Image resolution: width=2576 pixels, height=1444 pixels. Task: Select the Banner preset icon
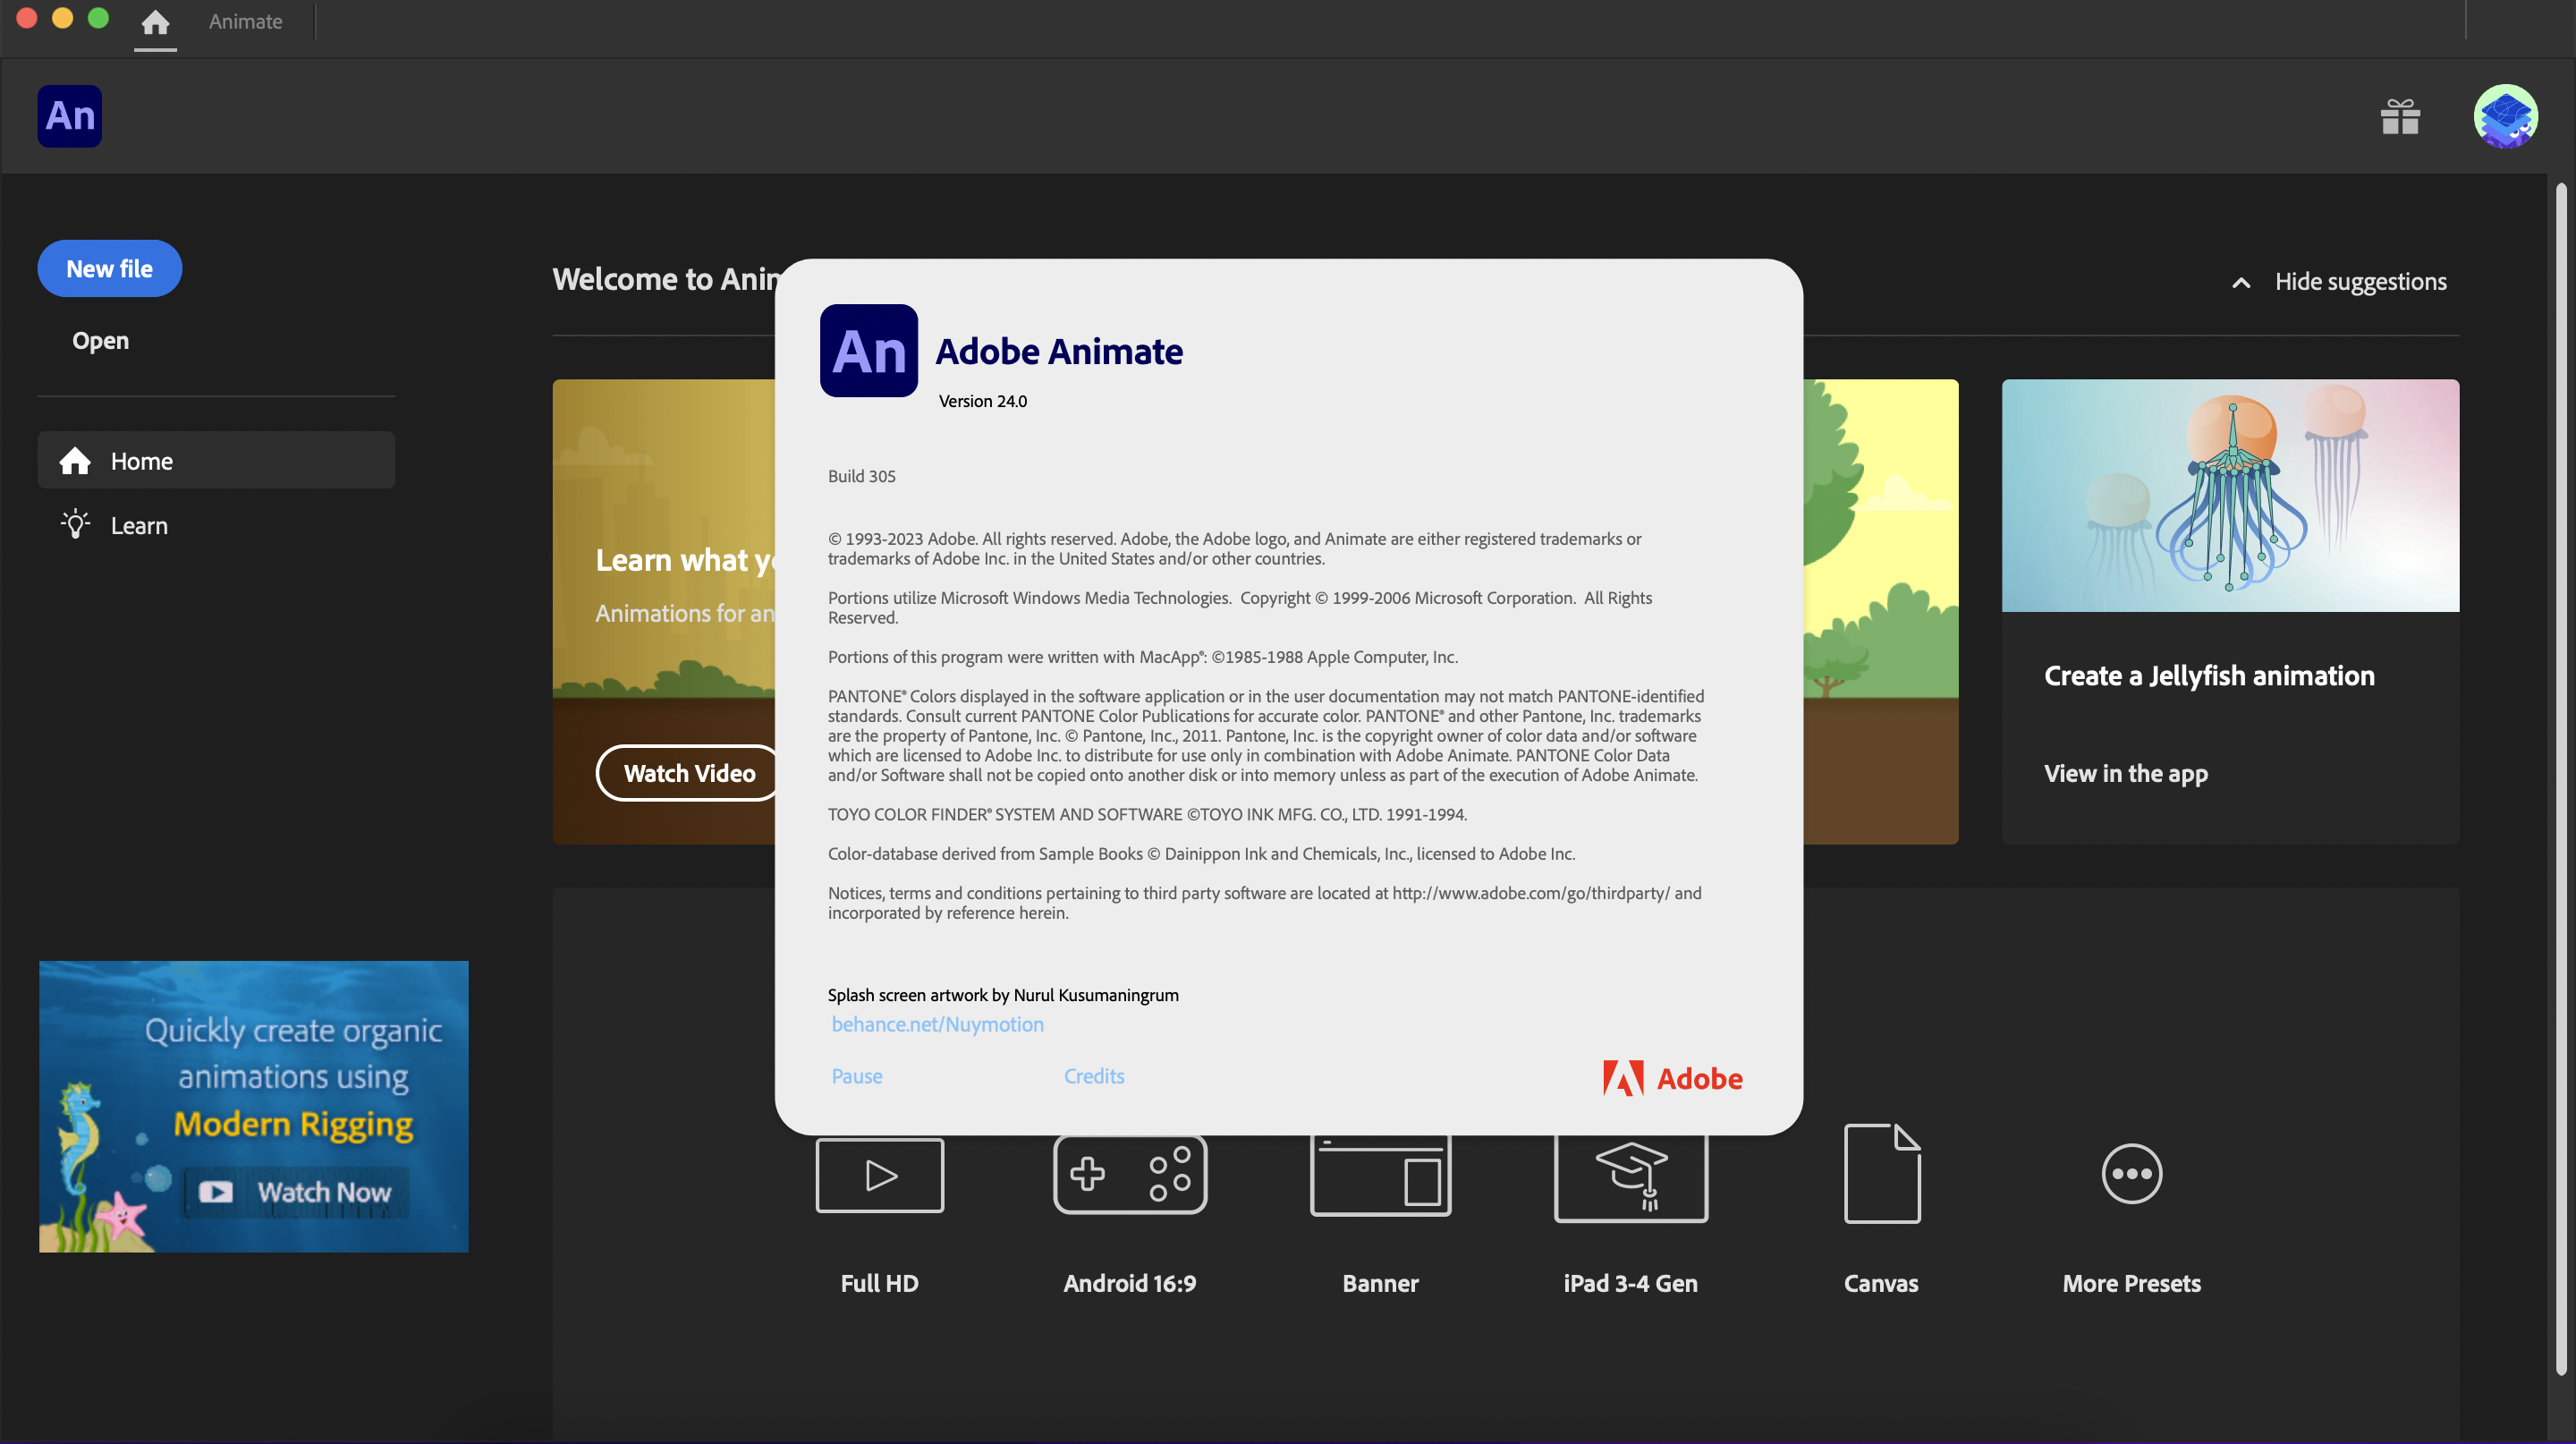(x=1380, y=1175)
